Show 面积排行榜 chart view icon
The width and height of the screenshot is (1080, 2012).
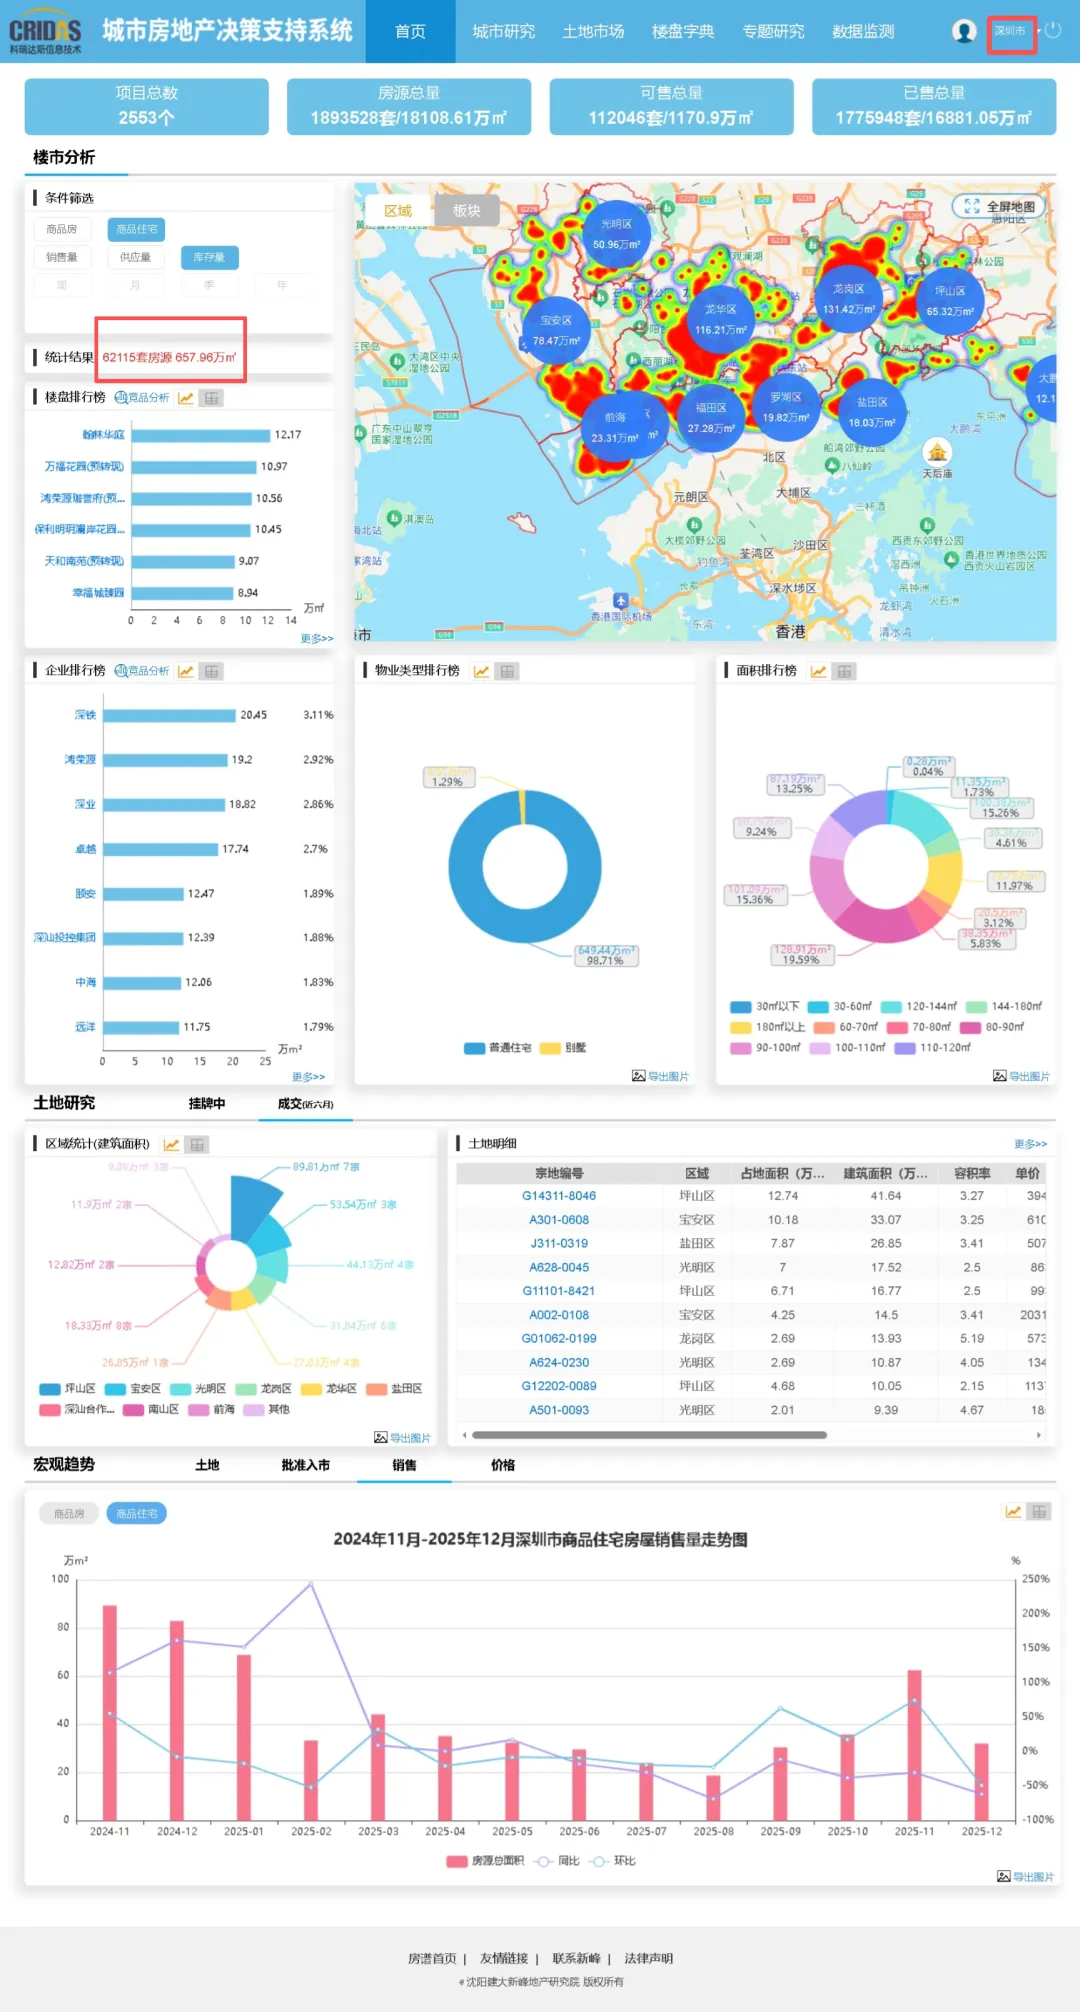tap(819, 671)
